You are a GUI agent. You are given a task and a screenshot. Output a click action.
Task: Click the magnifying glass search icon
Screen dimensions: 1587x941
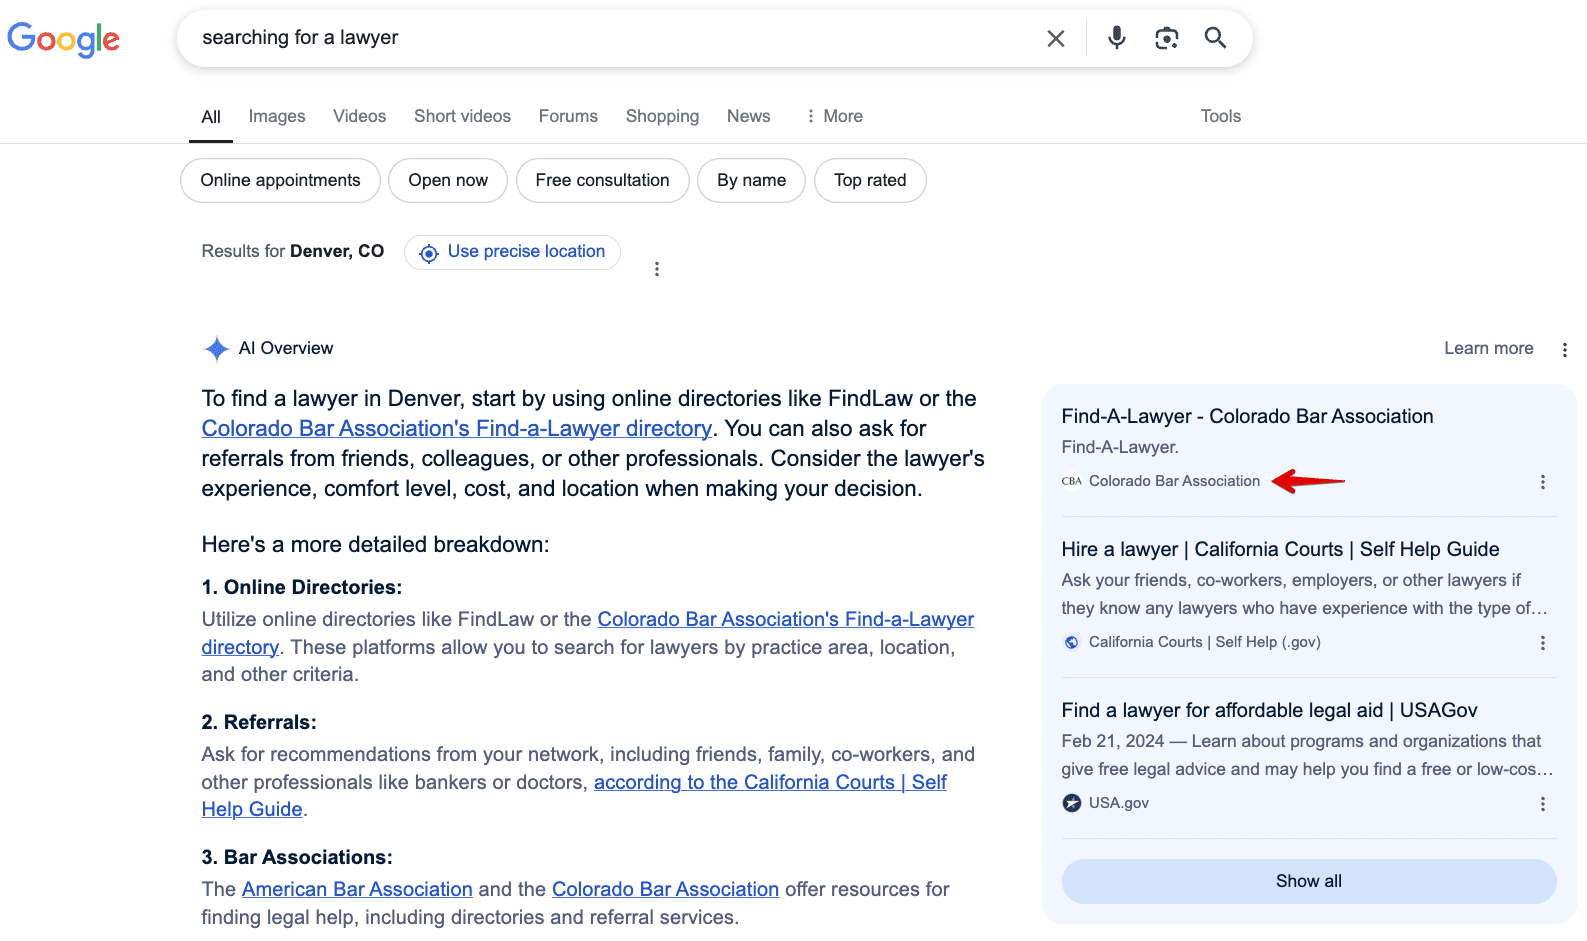(x=1215, y=38)
